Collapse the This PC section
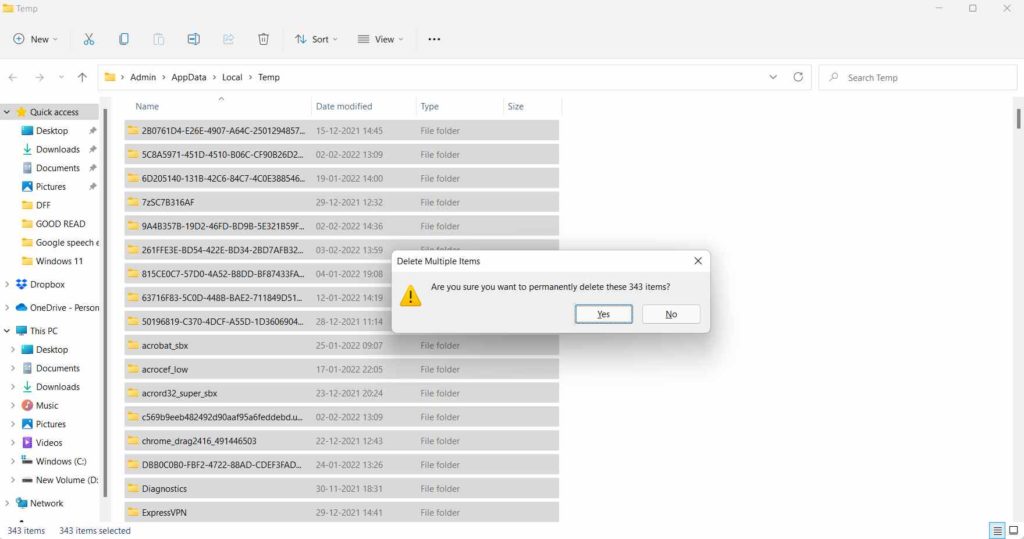The width and height of the screenshot is (1024, 539). pos(7,331)
